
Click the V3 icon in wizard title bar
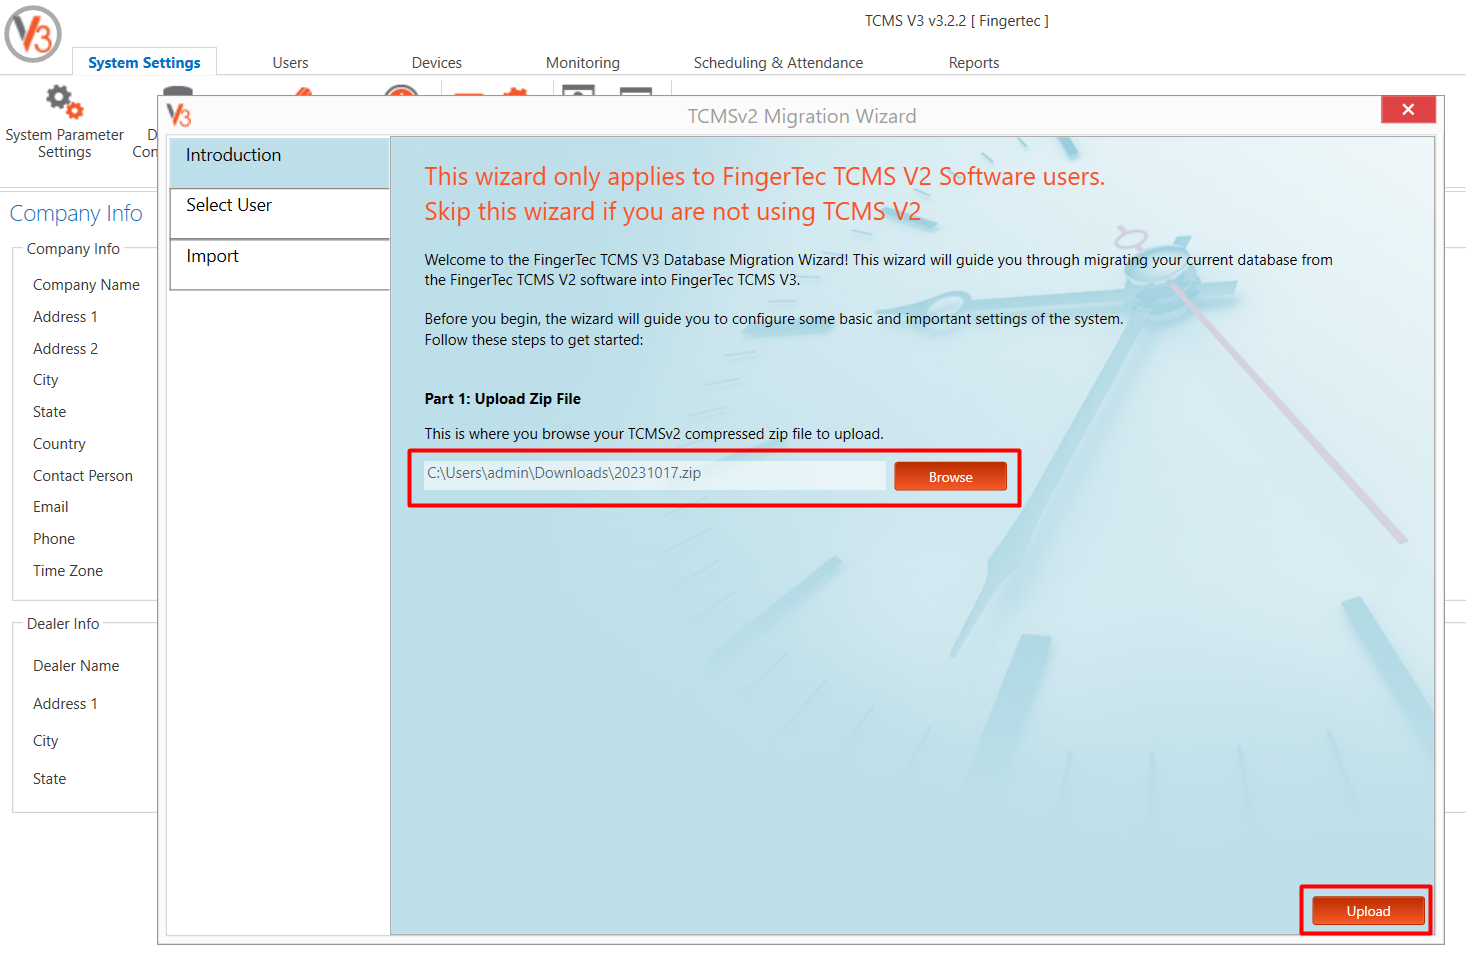pos(179,115)
